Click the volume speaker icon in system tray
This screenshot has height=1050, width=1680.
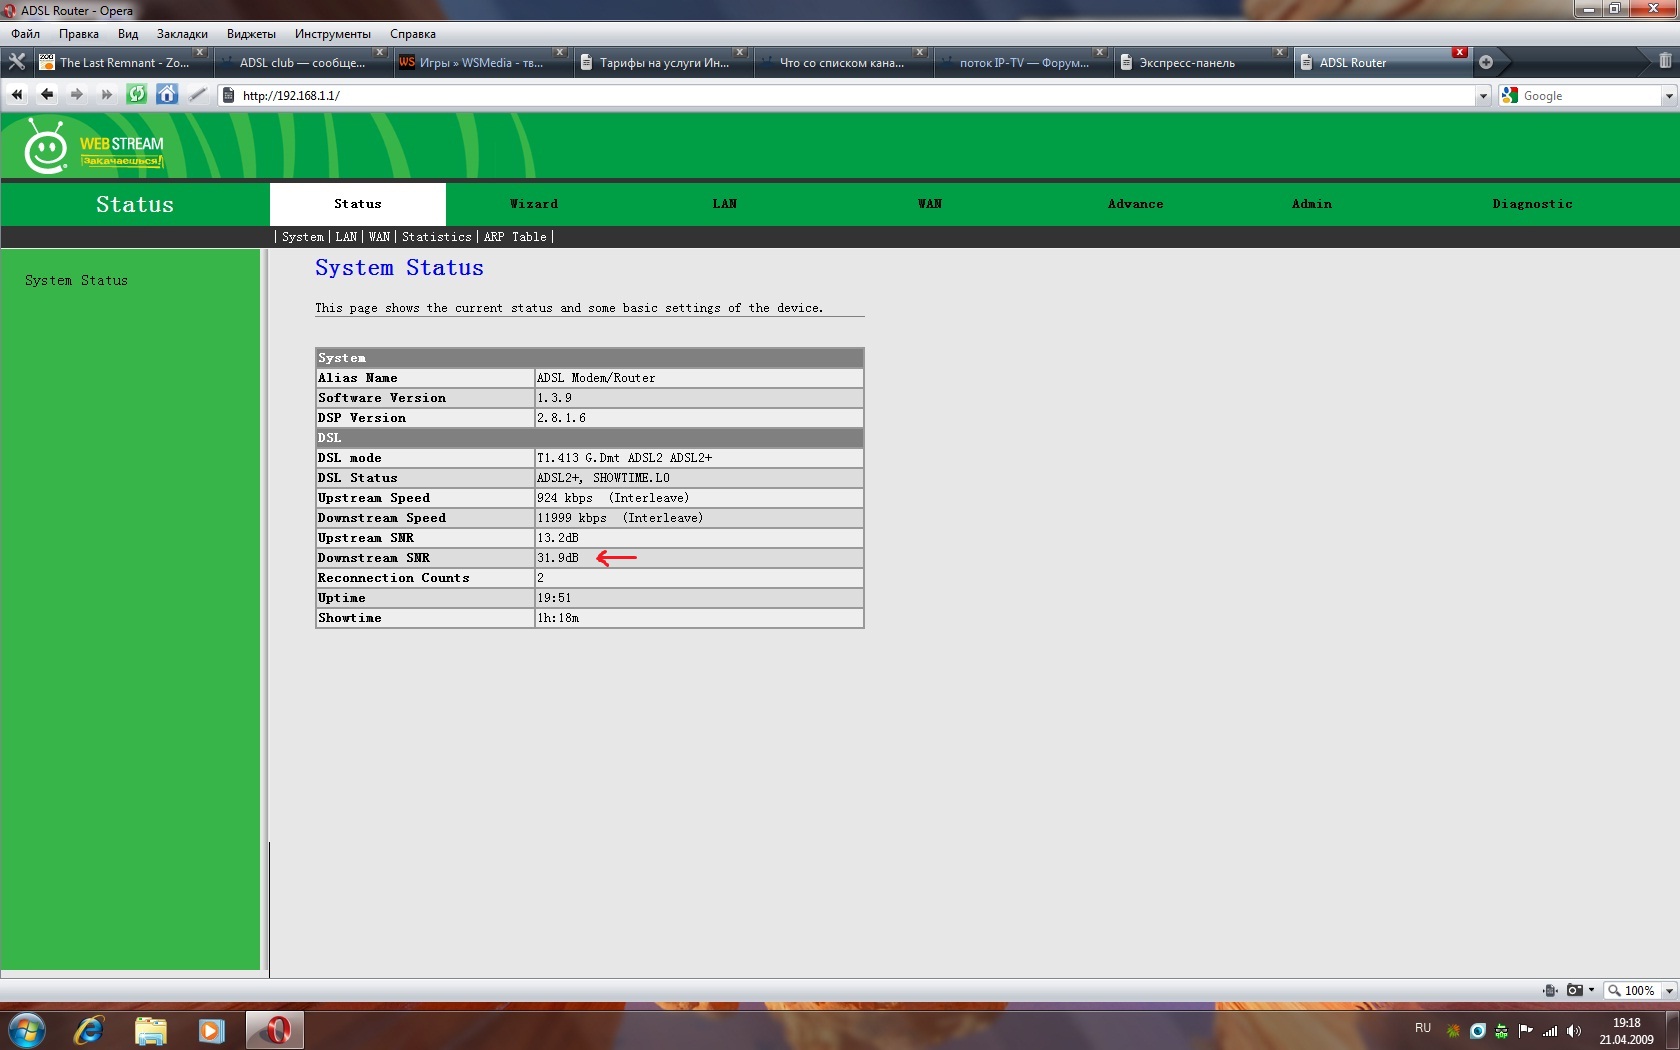pos(1574,1031)
